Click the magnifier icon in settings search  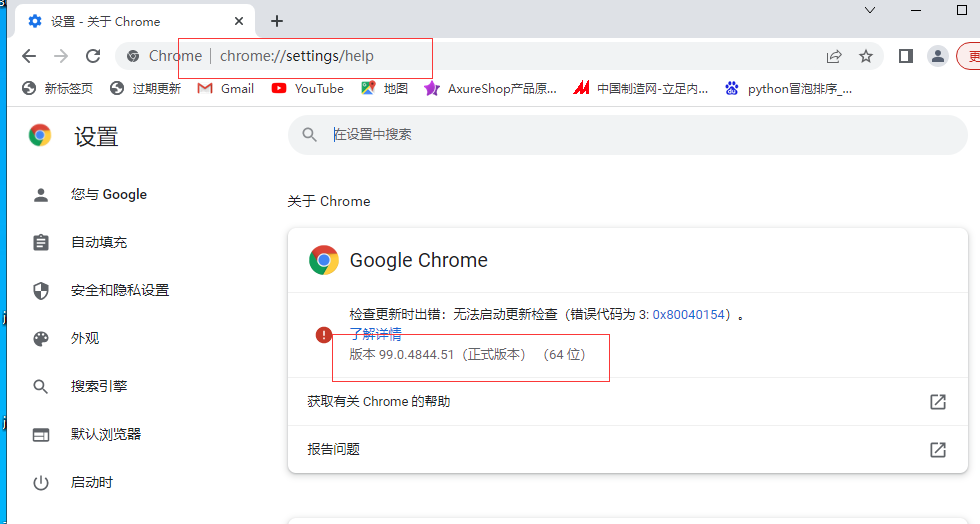(x=309, y=134)
